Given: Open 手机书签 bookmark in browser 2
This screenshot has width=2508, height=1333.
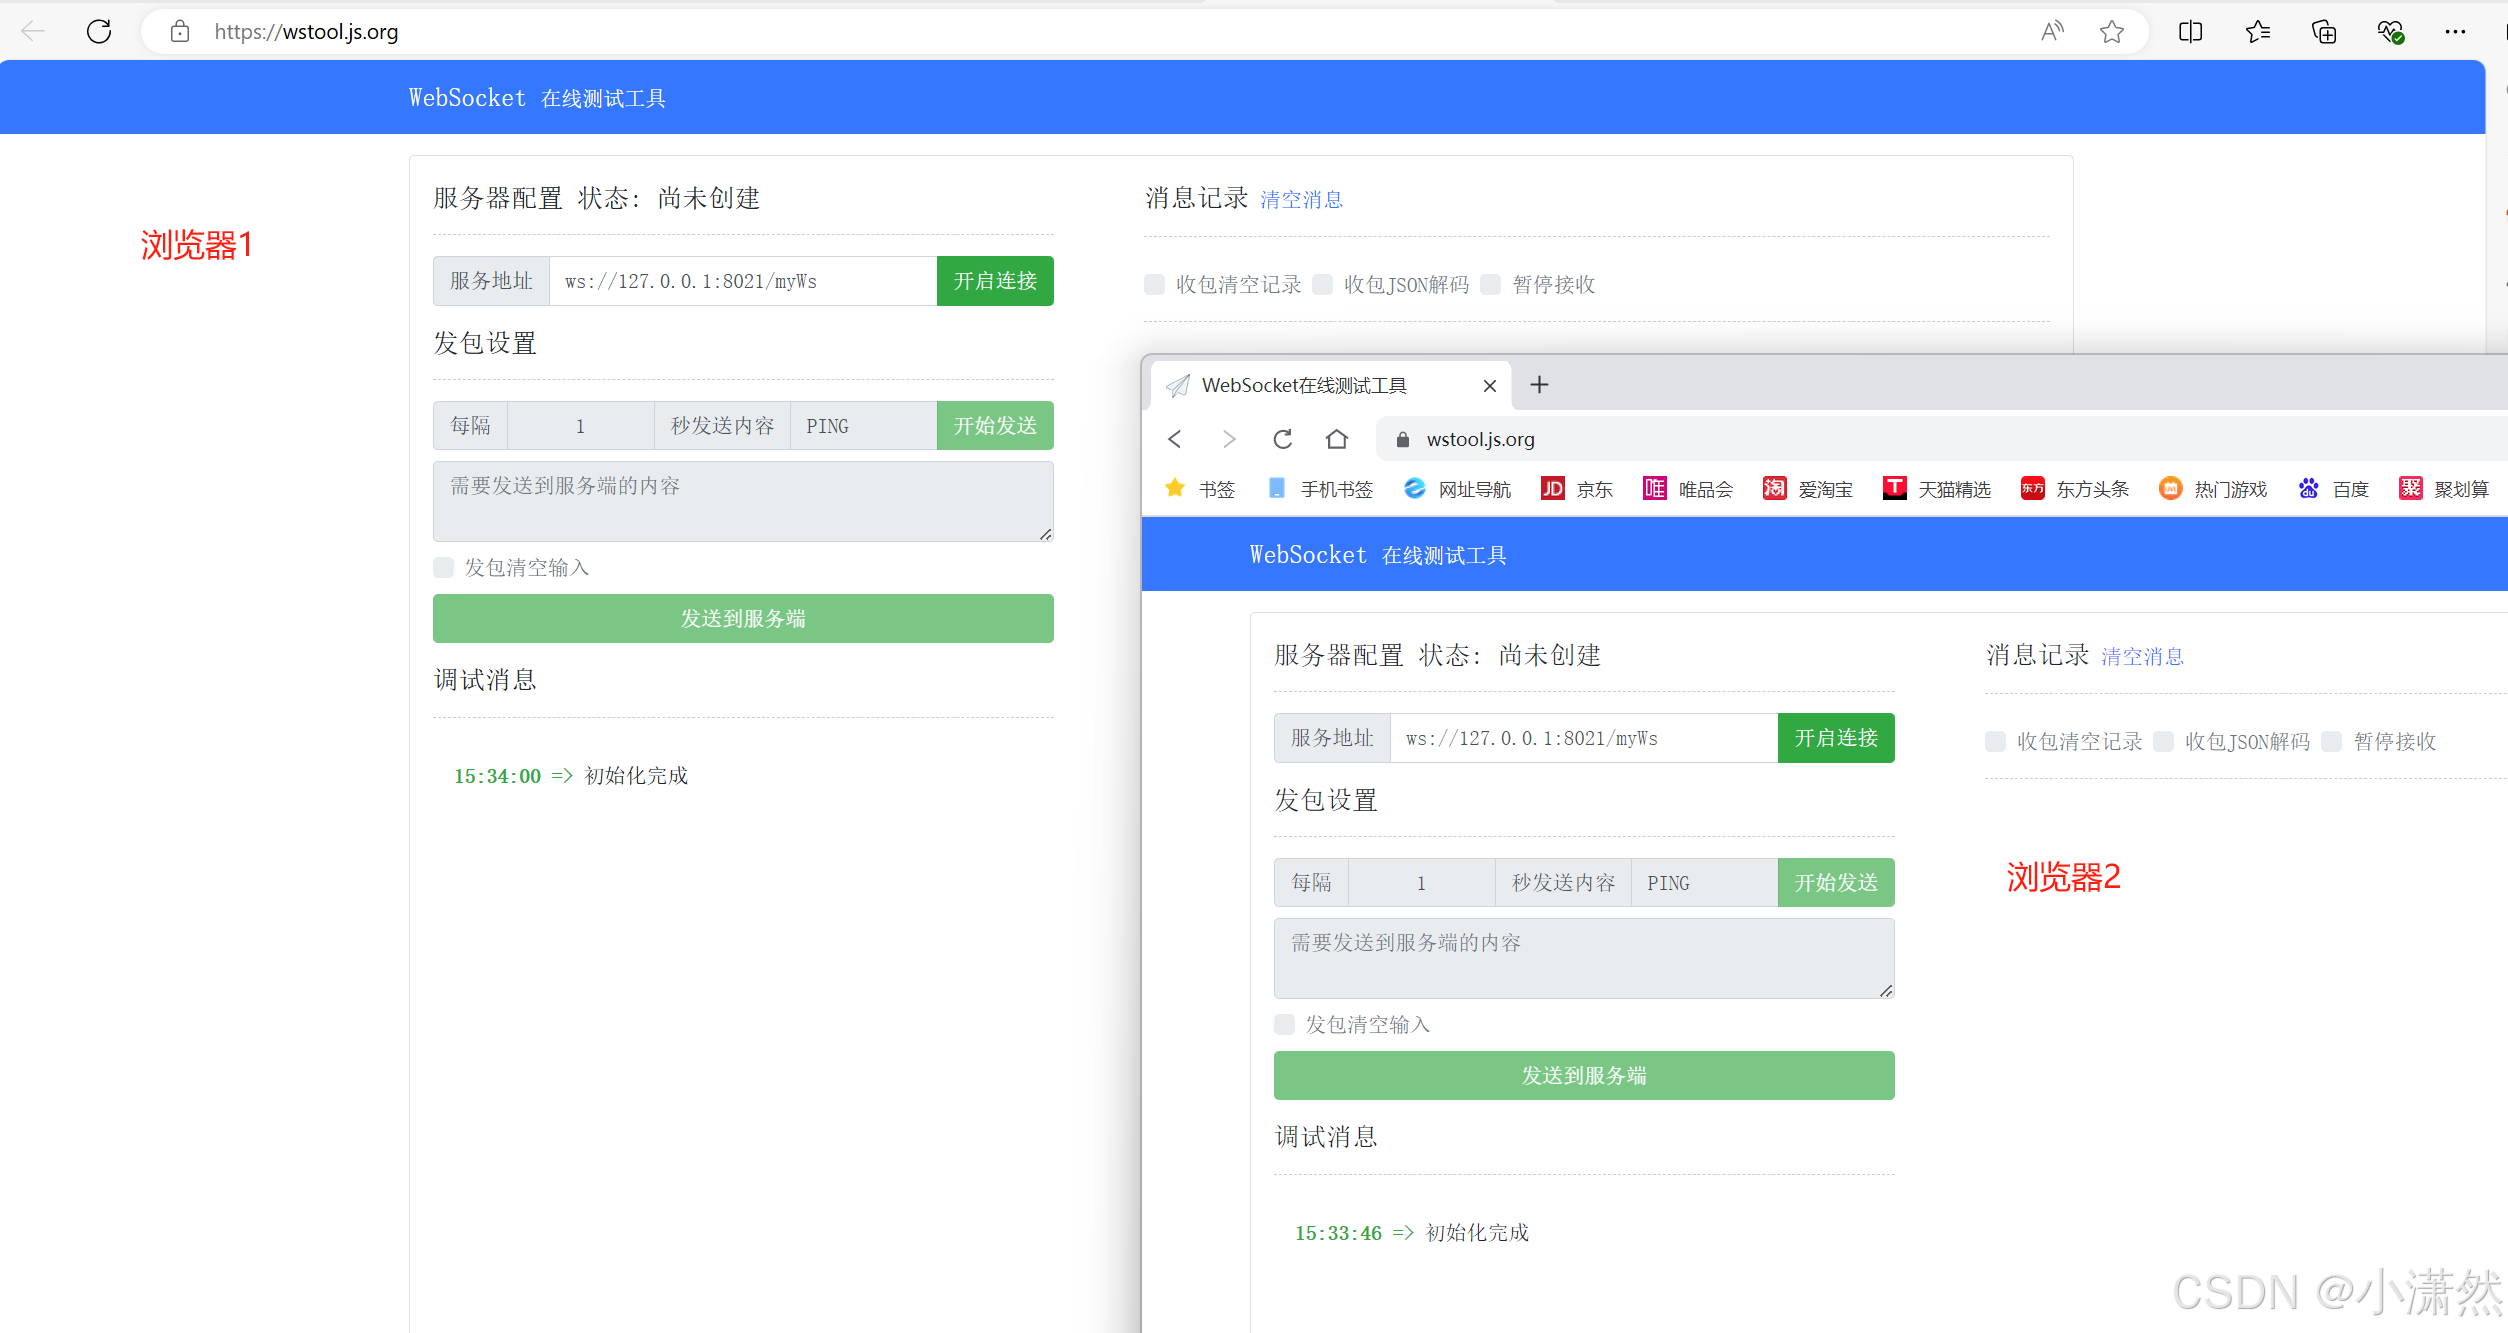Looking at the screenshot, I should (x=1320, y=489).
